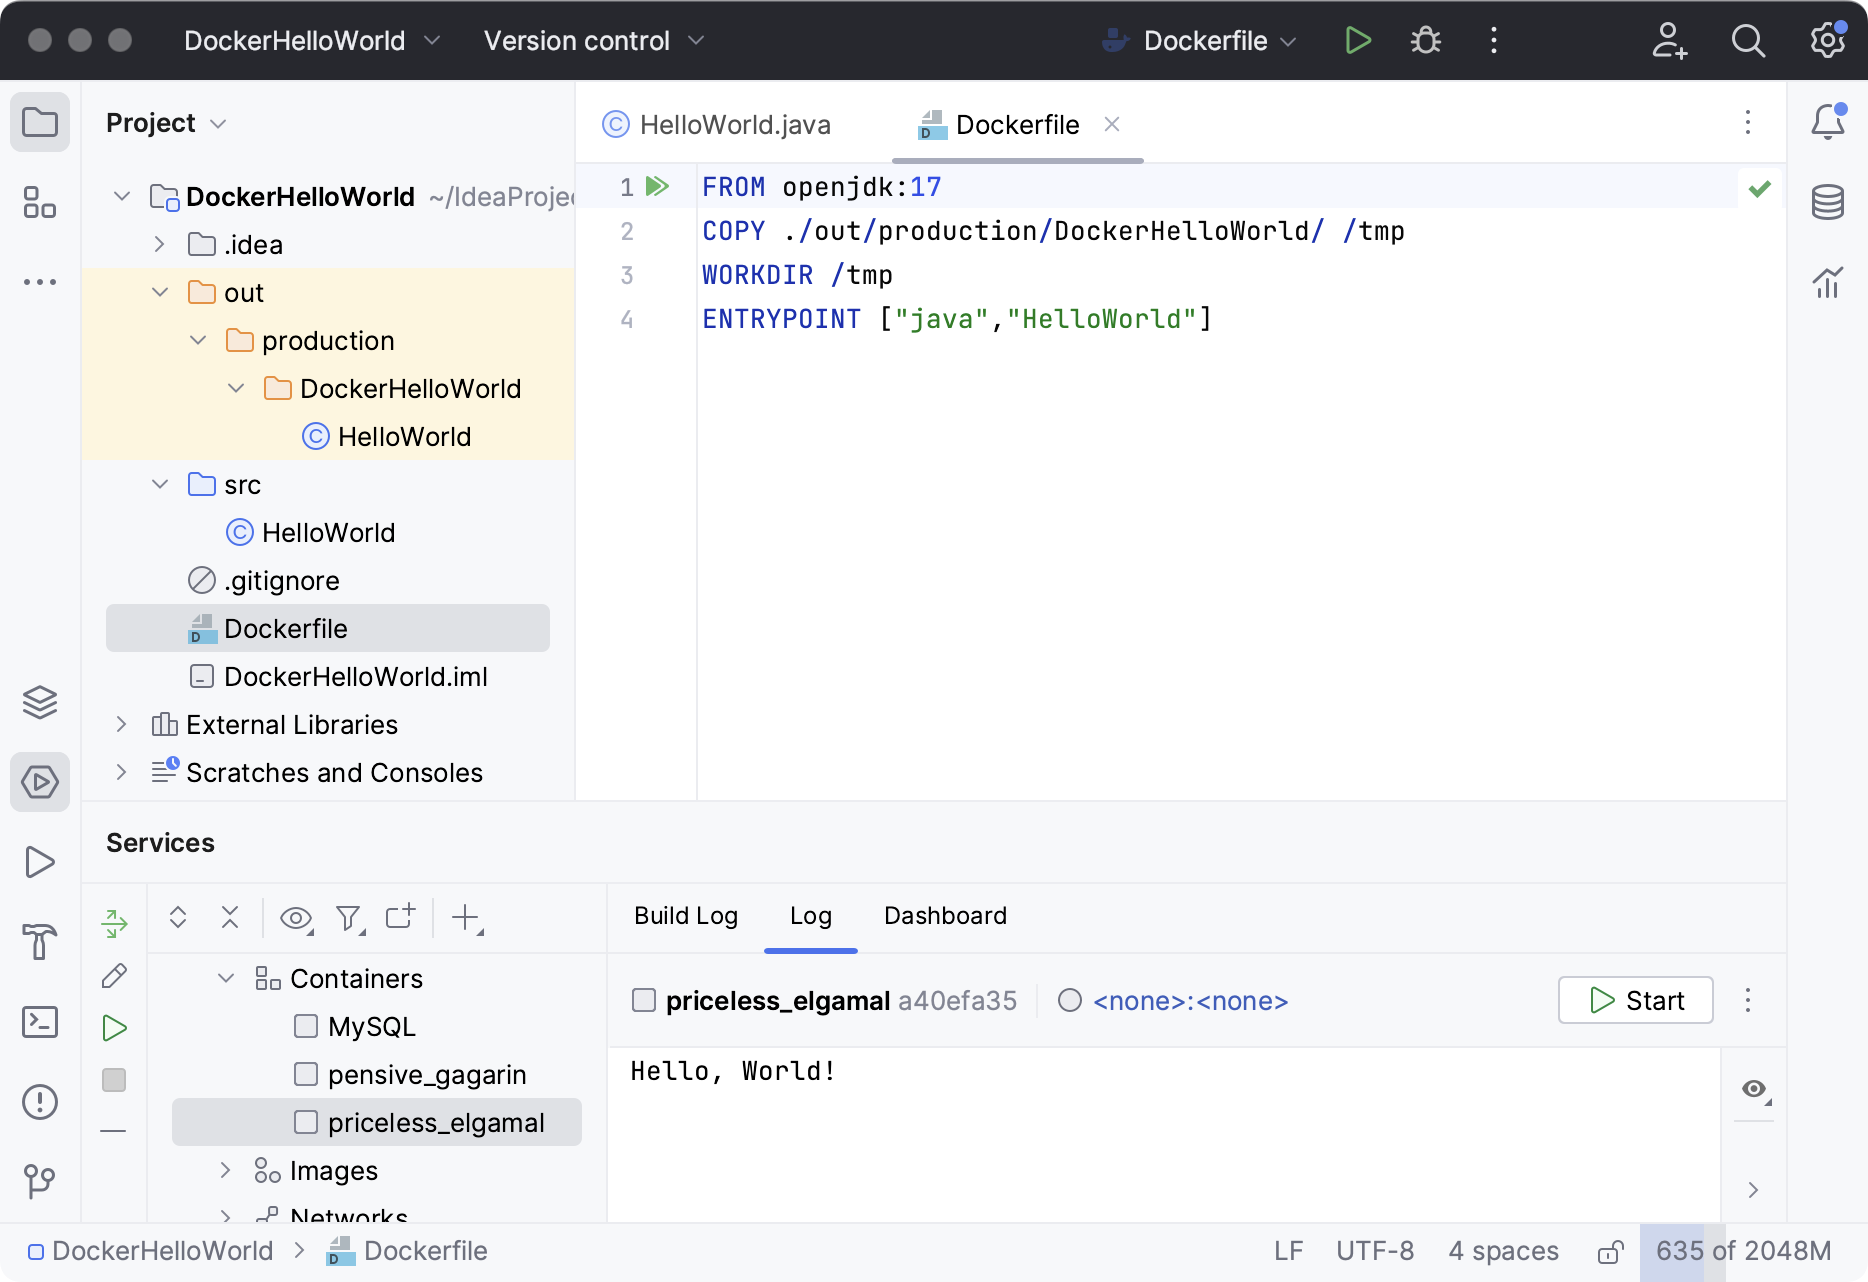Open Notifications with the bell icon

pos(1828,120)
